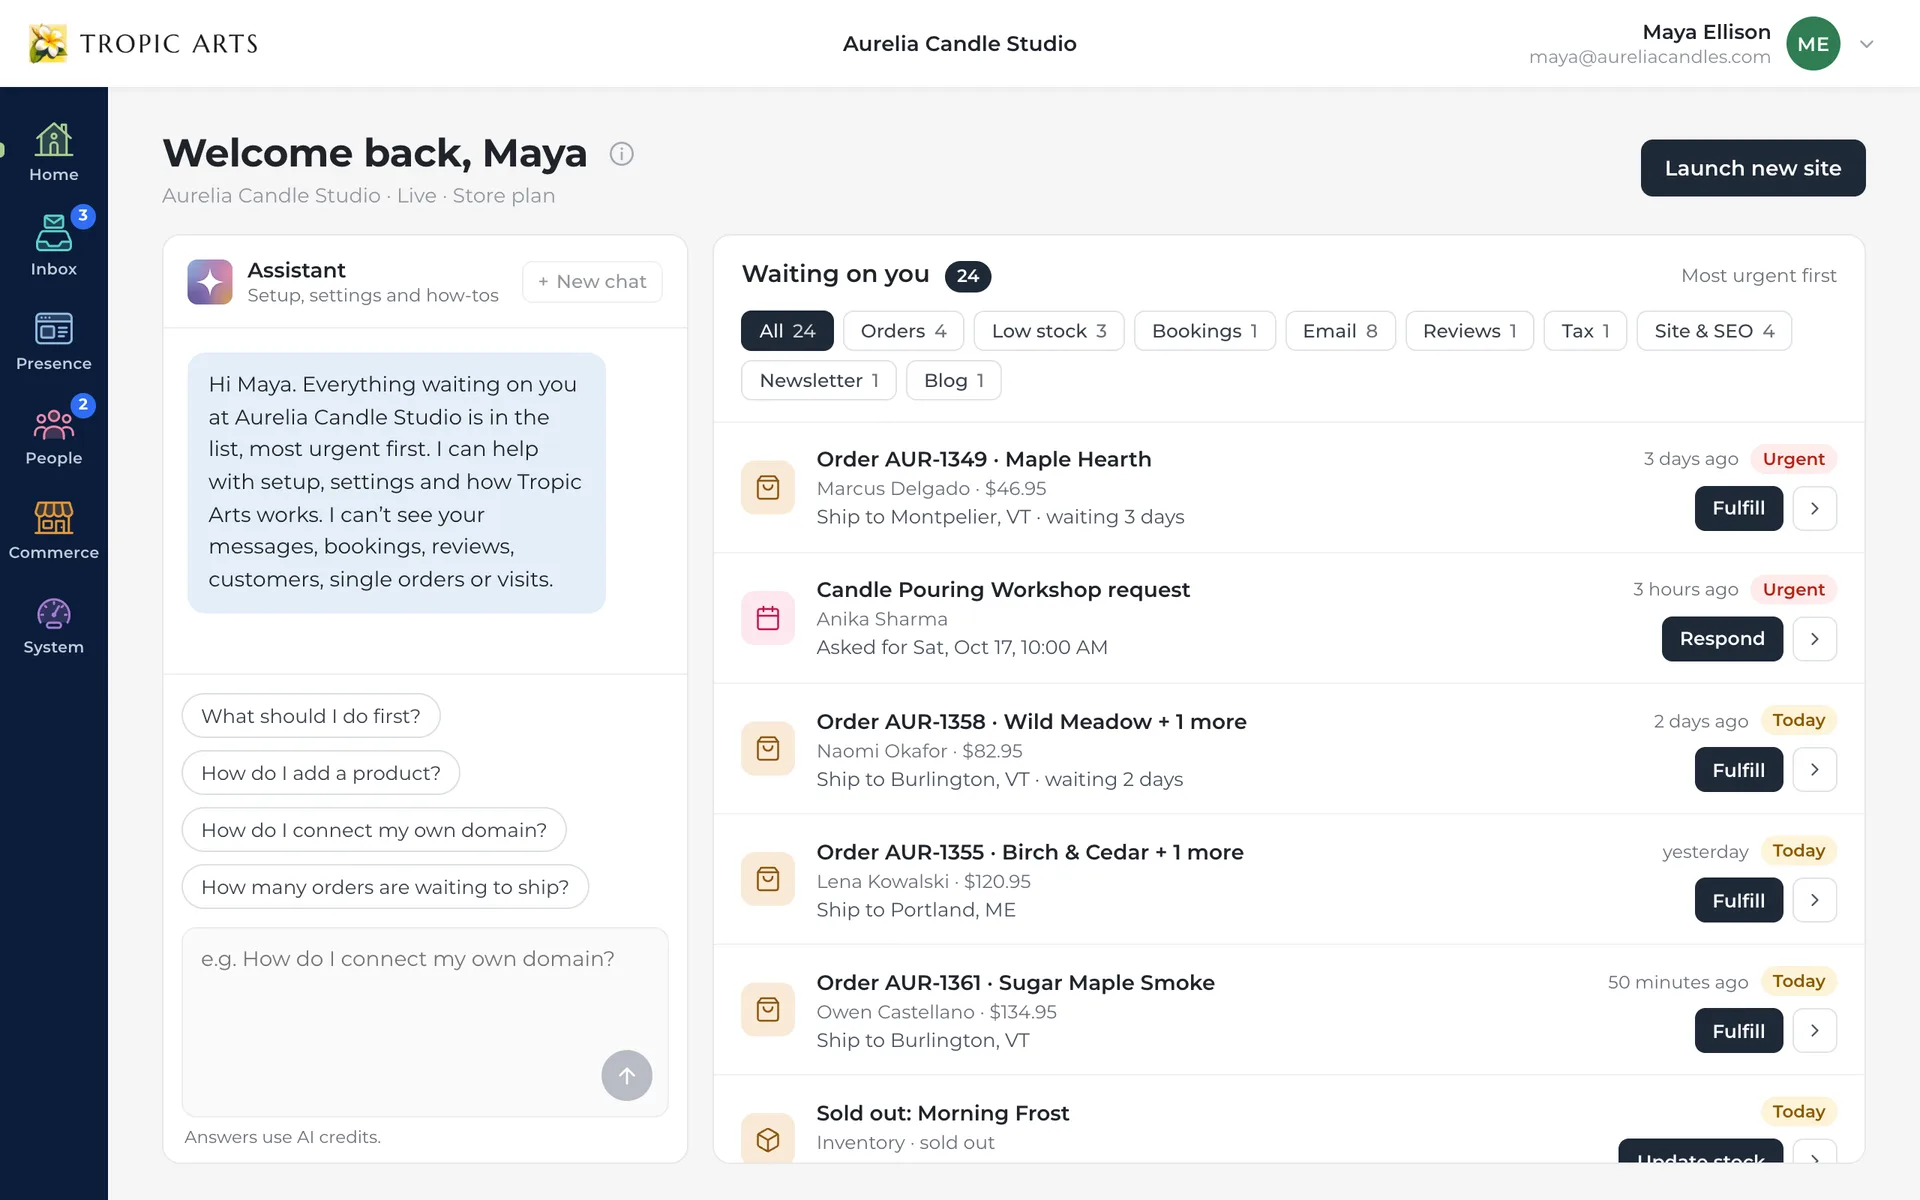The height and width of the screenshot is (1200, 1920).
Task: Click the Assistant sparkle icon
Action: coord(210,282)
